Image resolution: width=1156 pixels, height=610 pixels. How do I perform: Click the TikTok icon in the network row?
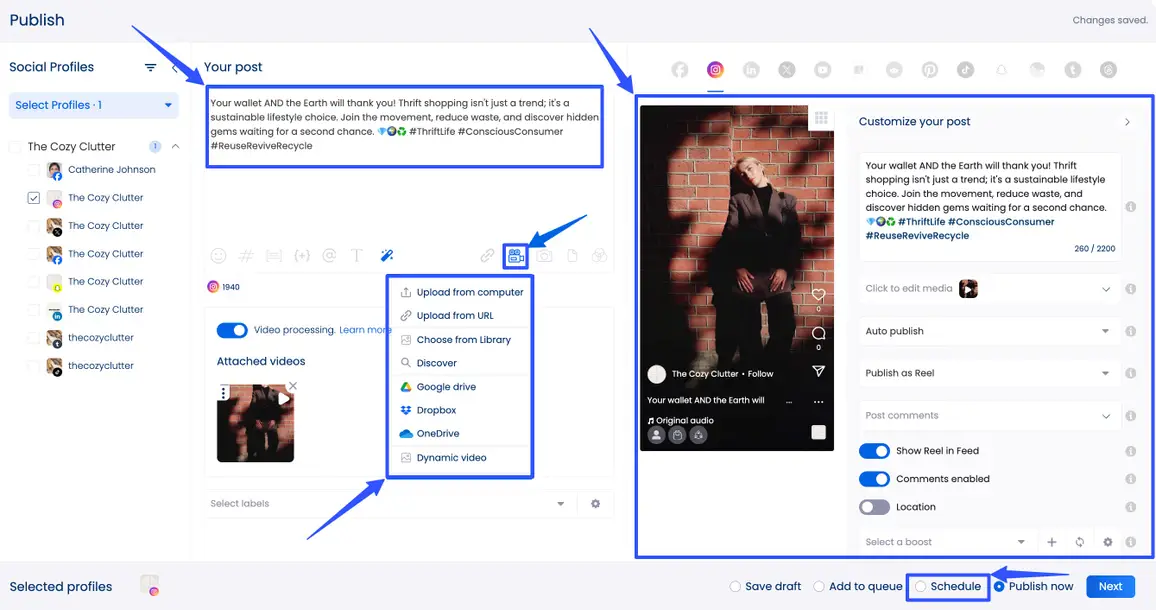pyautogui.click(x=965, y=70)
